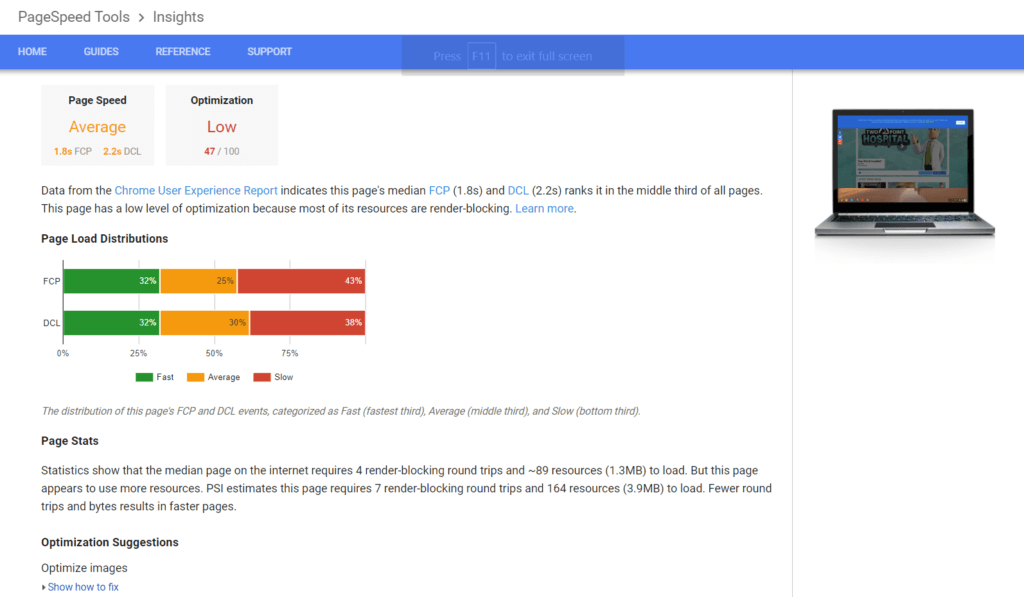
Task: Click the laptop page preview thumbnail
Action: (904, 172)
